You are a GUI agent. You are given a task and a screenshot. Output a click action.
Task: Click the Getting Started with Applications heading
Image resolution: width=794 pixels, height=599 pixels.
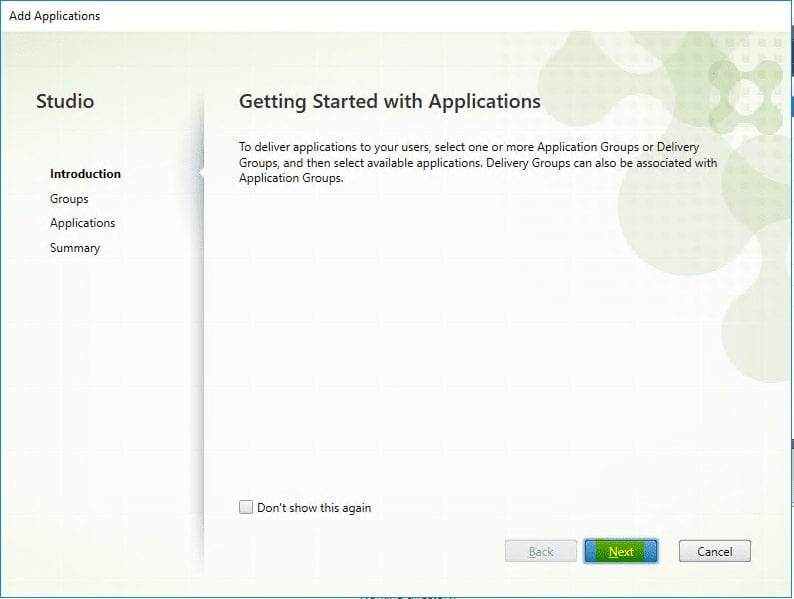[389, 102]
